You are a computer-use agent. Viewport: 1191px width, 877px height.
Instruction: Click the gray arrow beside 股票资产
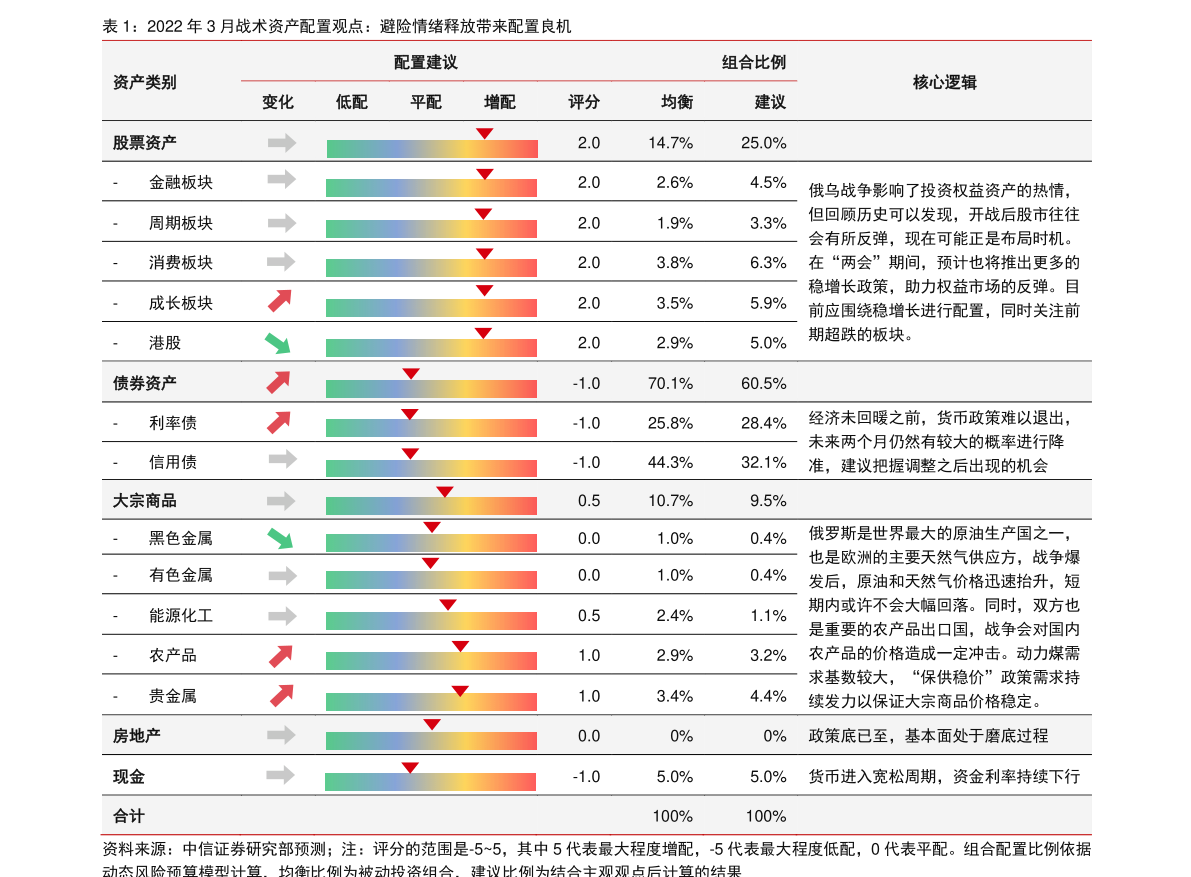pyautogui.click(x=280, y=143)
